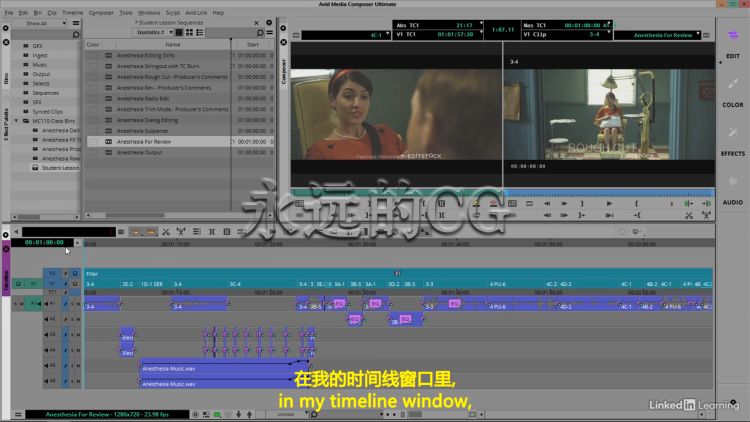Image resolution: width=750 pixels, height=422 pixels.
Task: Open the Student Lesson Sequences bin hamburger menu
Action: (270, 33)
